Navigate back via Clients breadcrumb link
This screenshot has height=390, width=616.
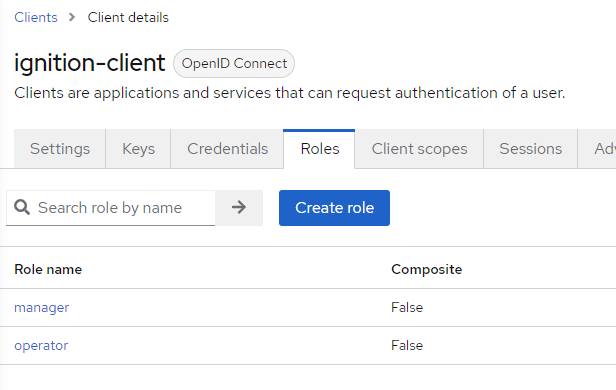point(36,17)
